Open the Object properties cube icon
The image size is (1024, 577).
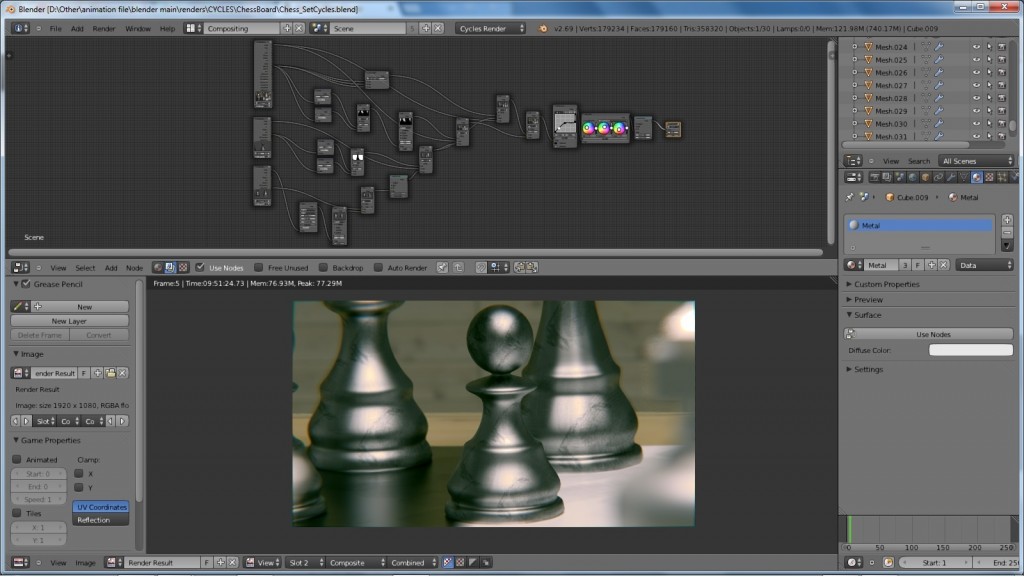[x=924, y=178]
